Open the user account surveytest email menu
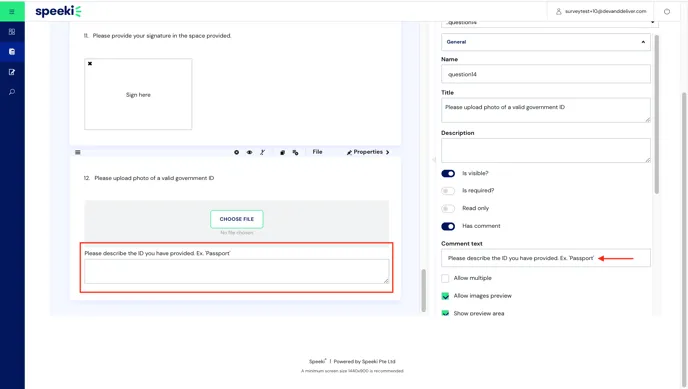 [x=601, y=11]
